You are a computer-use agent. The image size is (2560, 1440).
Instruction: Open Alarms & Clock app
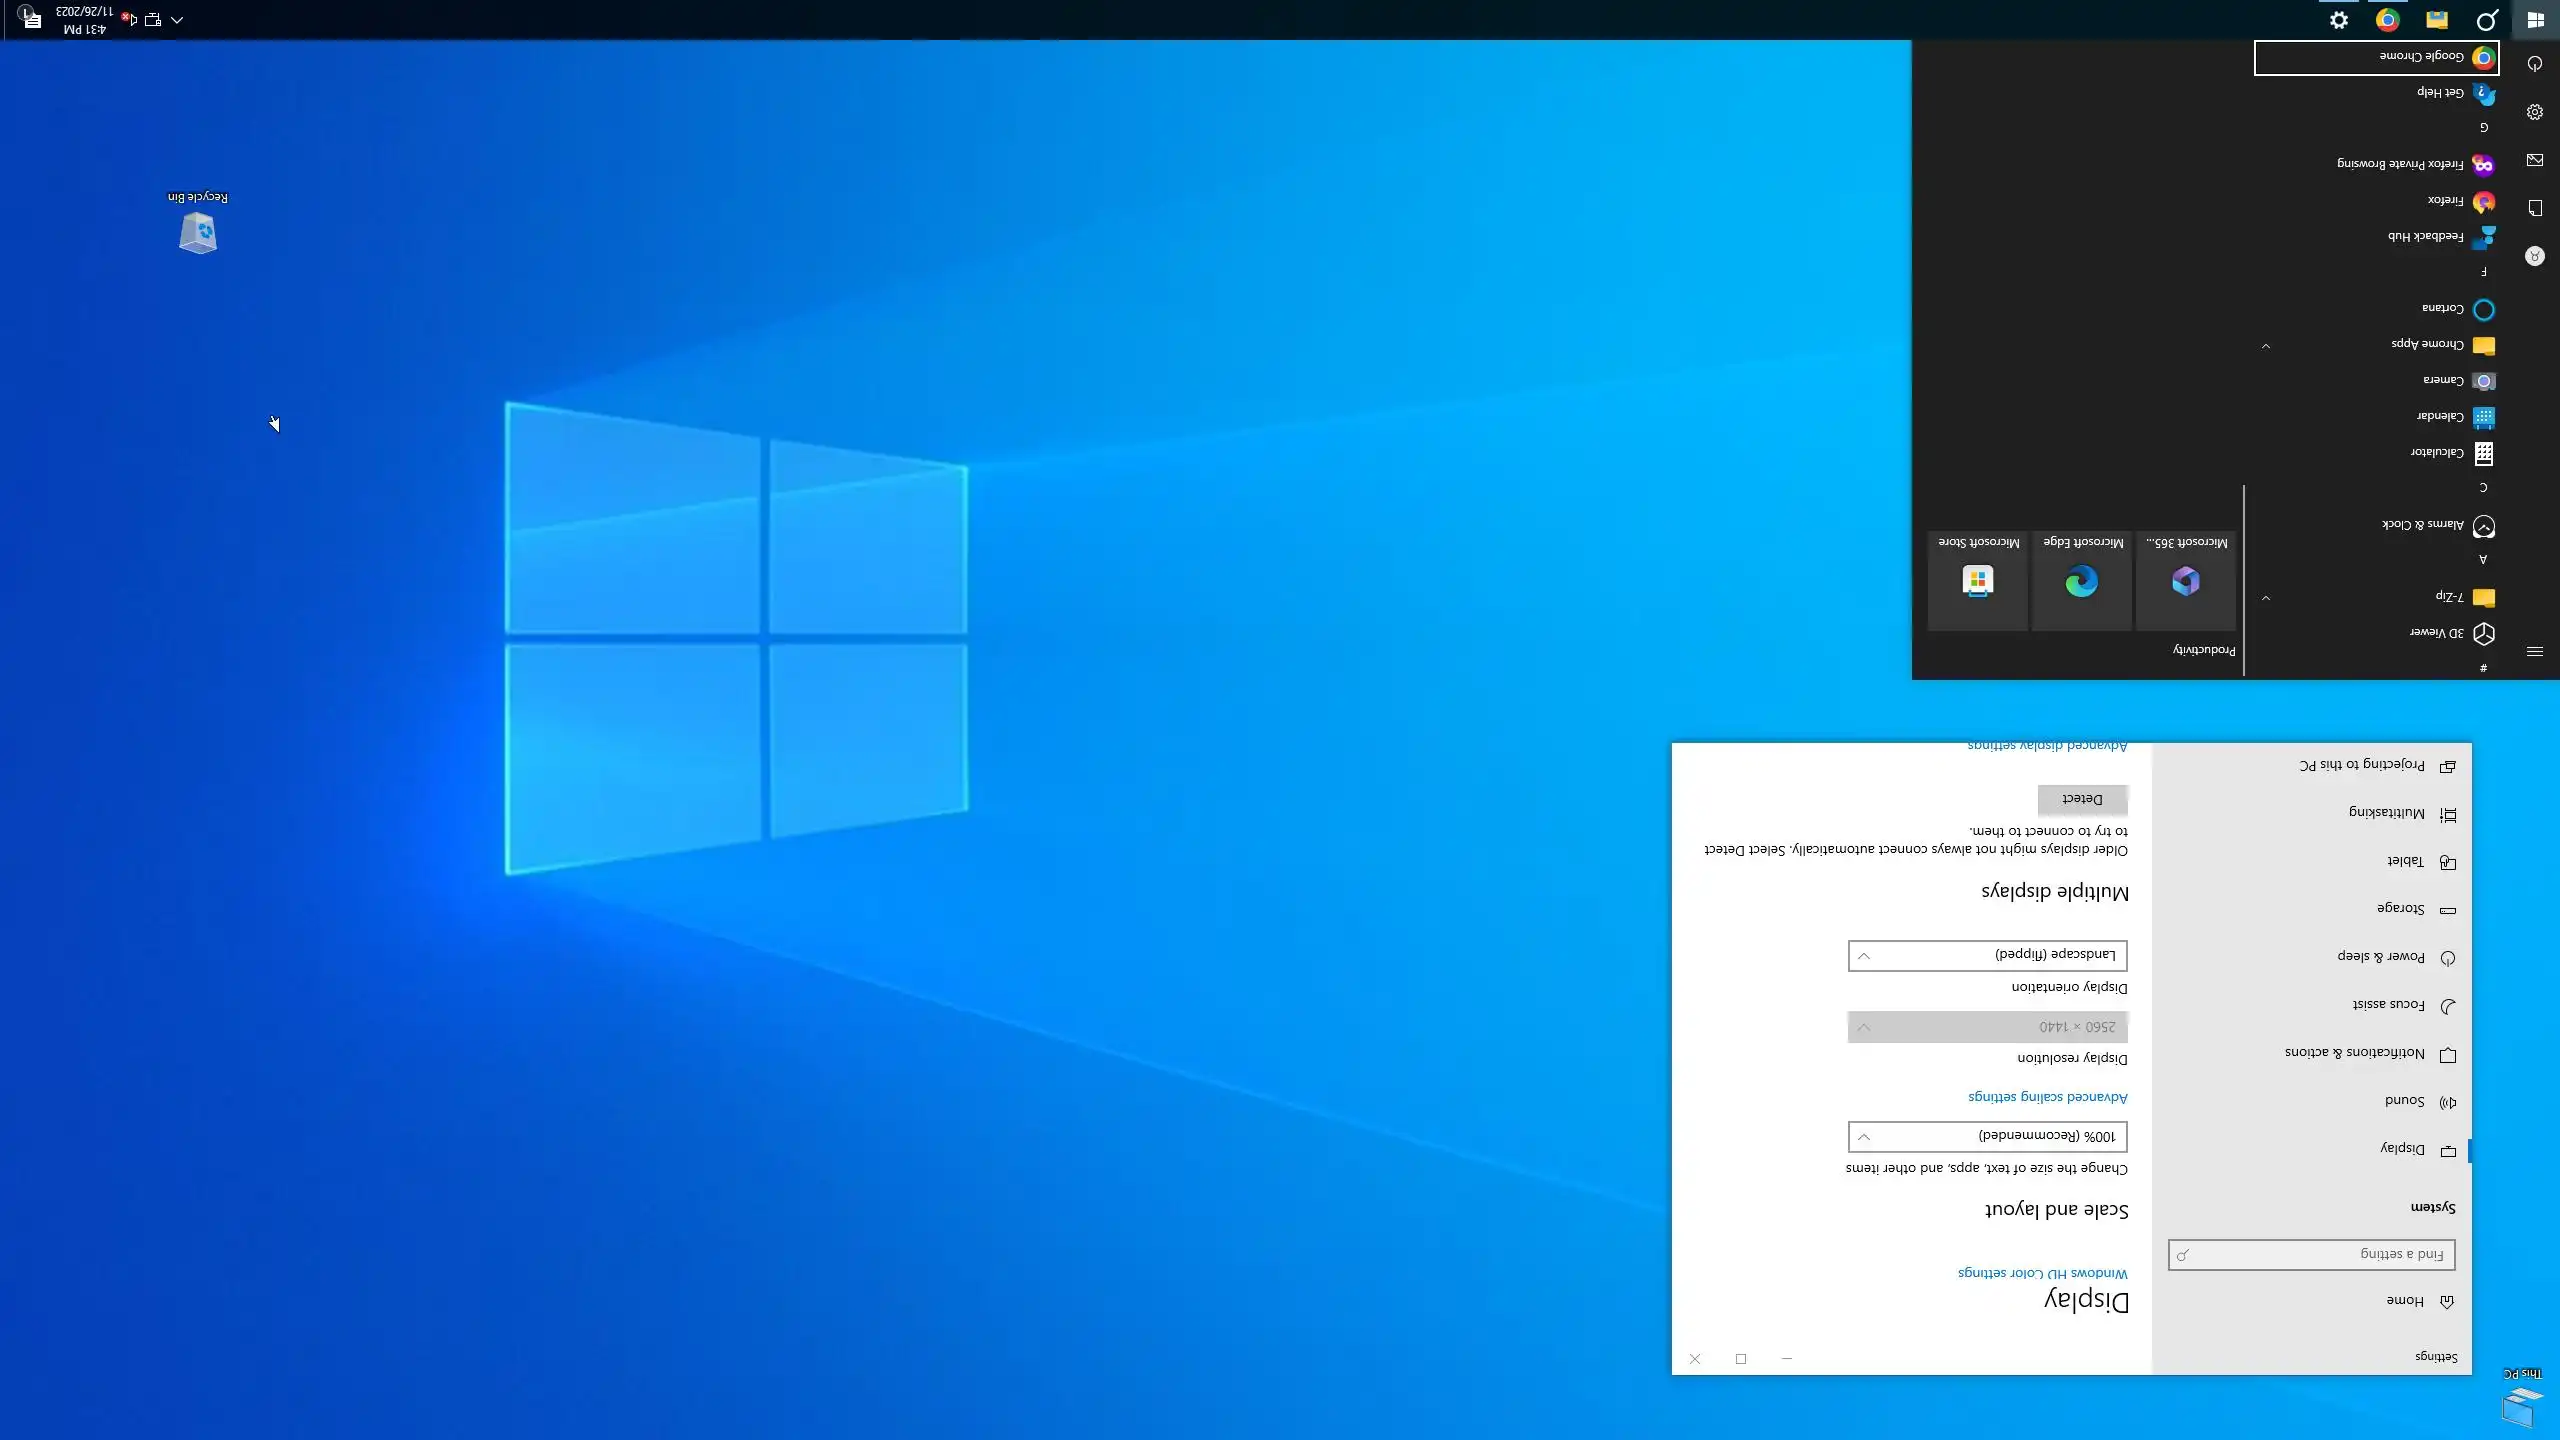click(x=2423, y=525)
